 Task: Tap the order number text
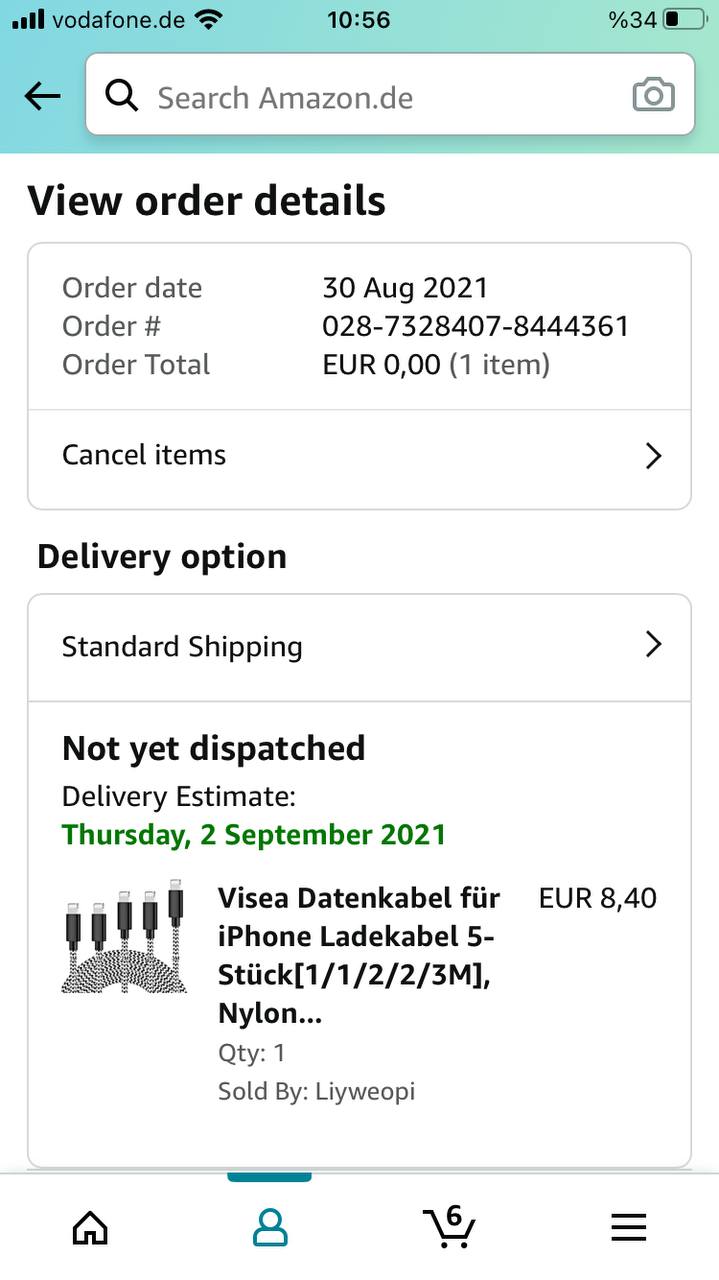tap(475, 326)
